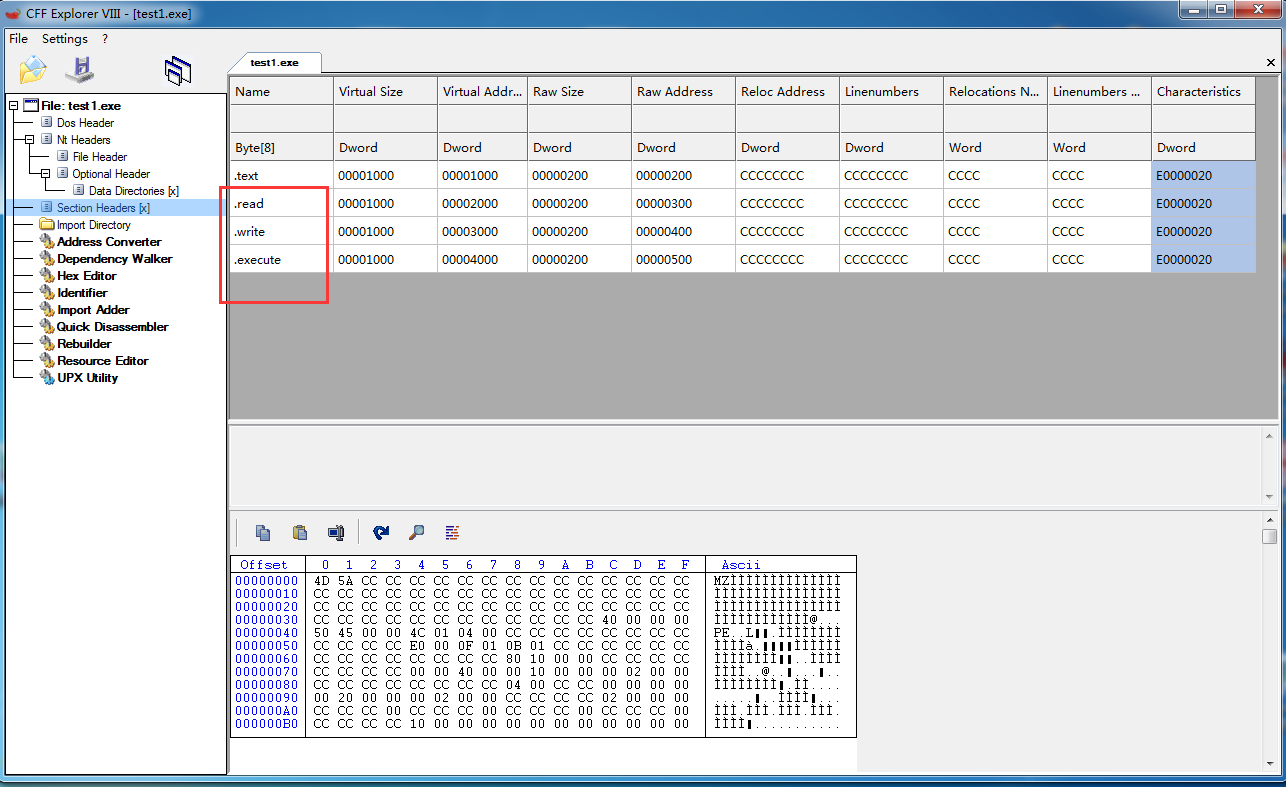1286x787 pixels.
Task: Click the hex editor colored lines icon
Action: pyautogui.click(x=452, y=532)
